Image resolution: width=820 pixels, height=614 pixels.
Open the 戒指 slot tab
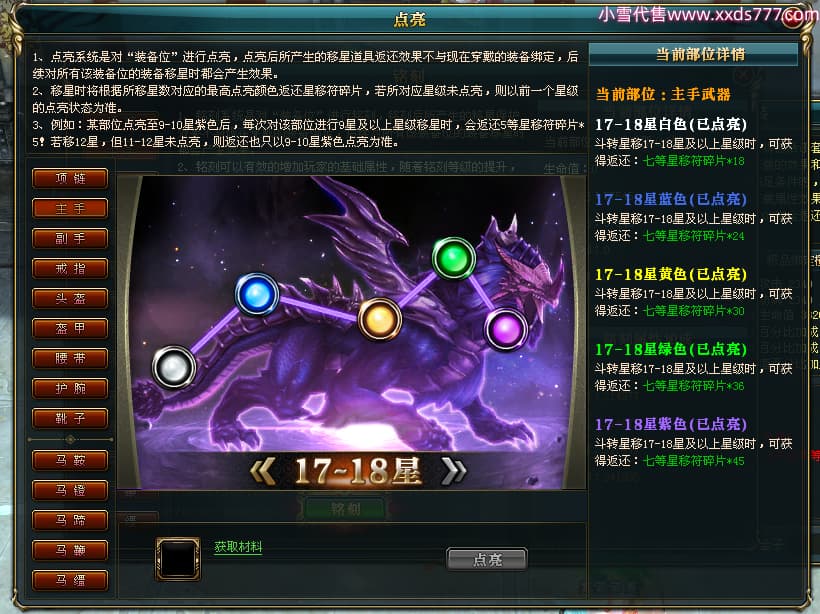click(70, 268)
